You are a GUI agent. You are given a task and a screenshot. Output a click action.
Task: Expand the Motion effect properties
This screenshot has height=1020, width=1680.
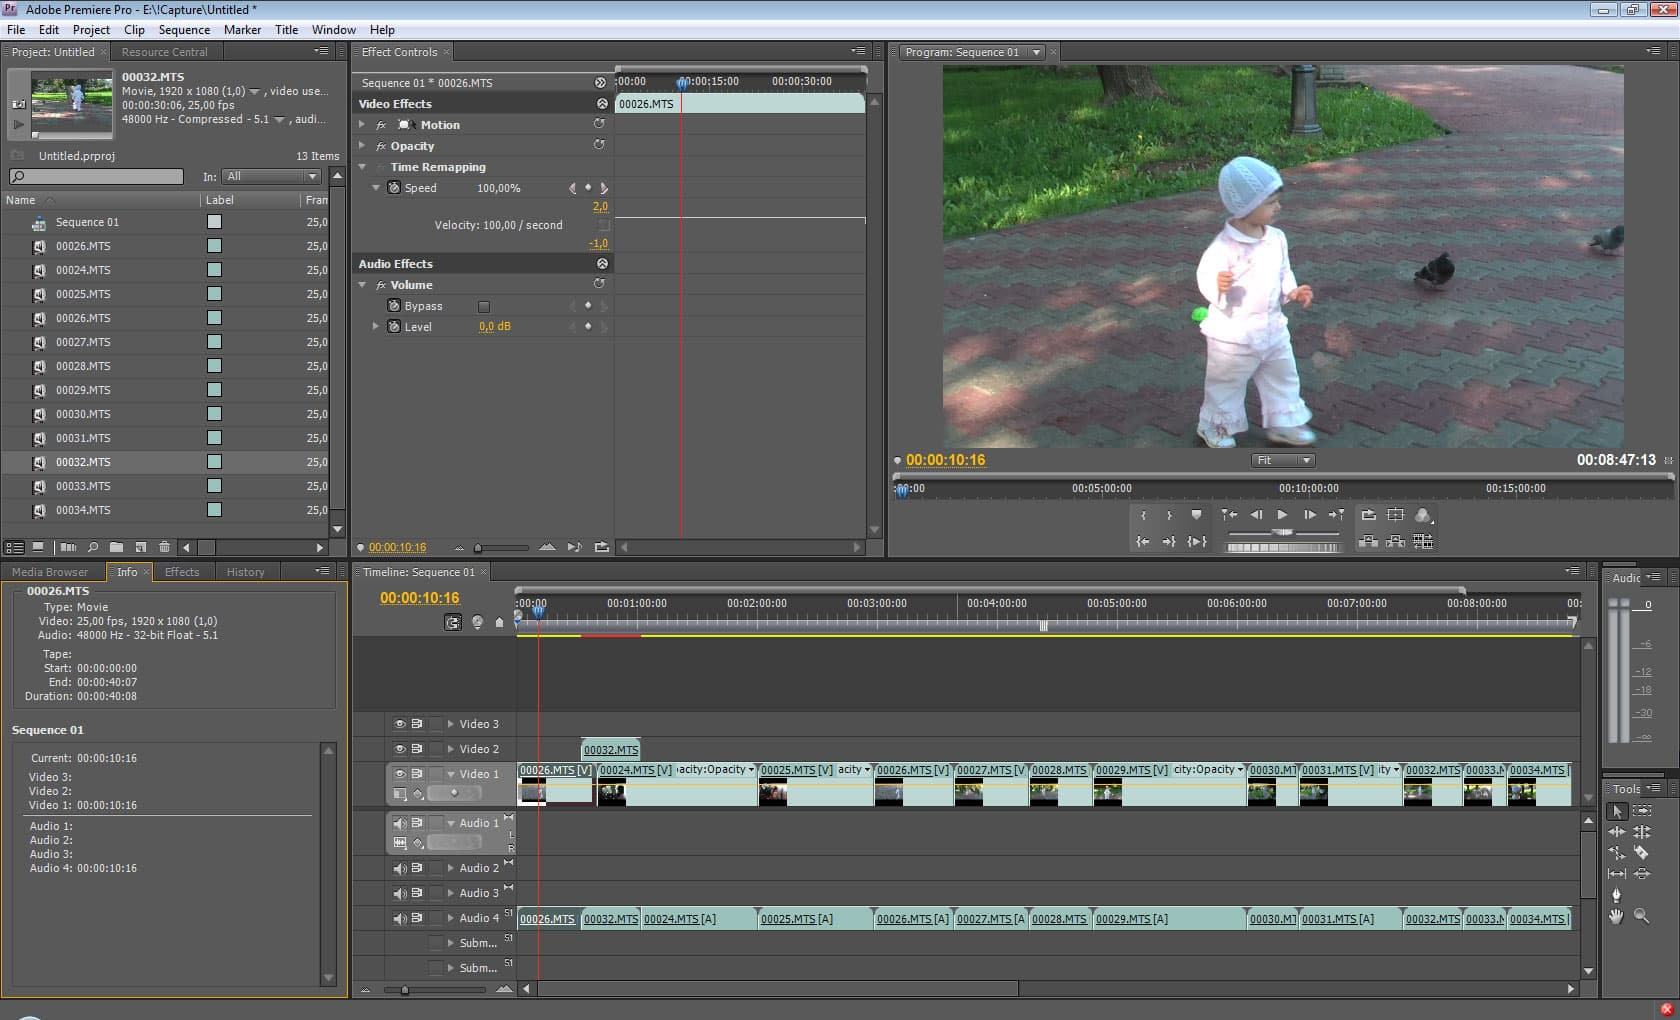(x=362, y=125)
